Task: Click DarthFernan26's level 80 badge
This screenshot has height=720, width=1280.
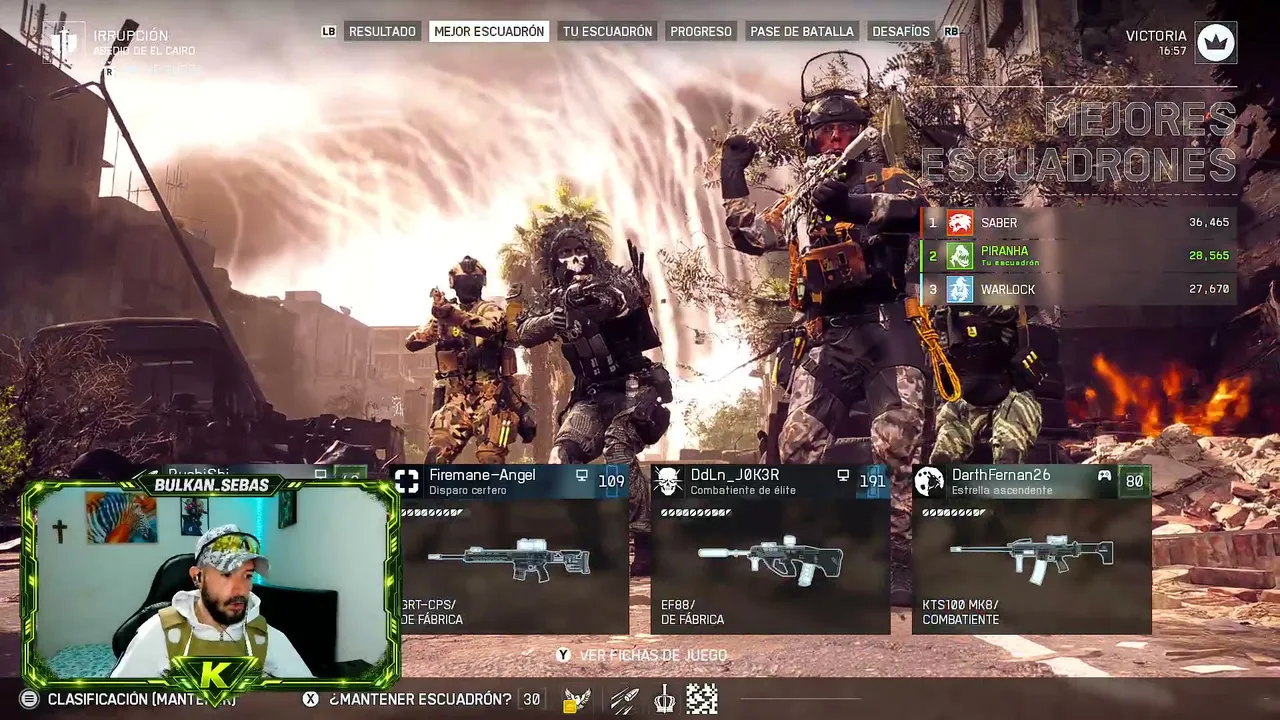Action: [1134, 481]
